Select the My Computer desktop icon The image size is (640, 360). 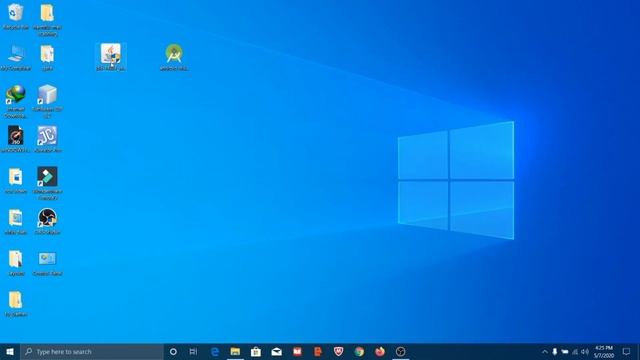click(x=16, y=58)
